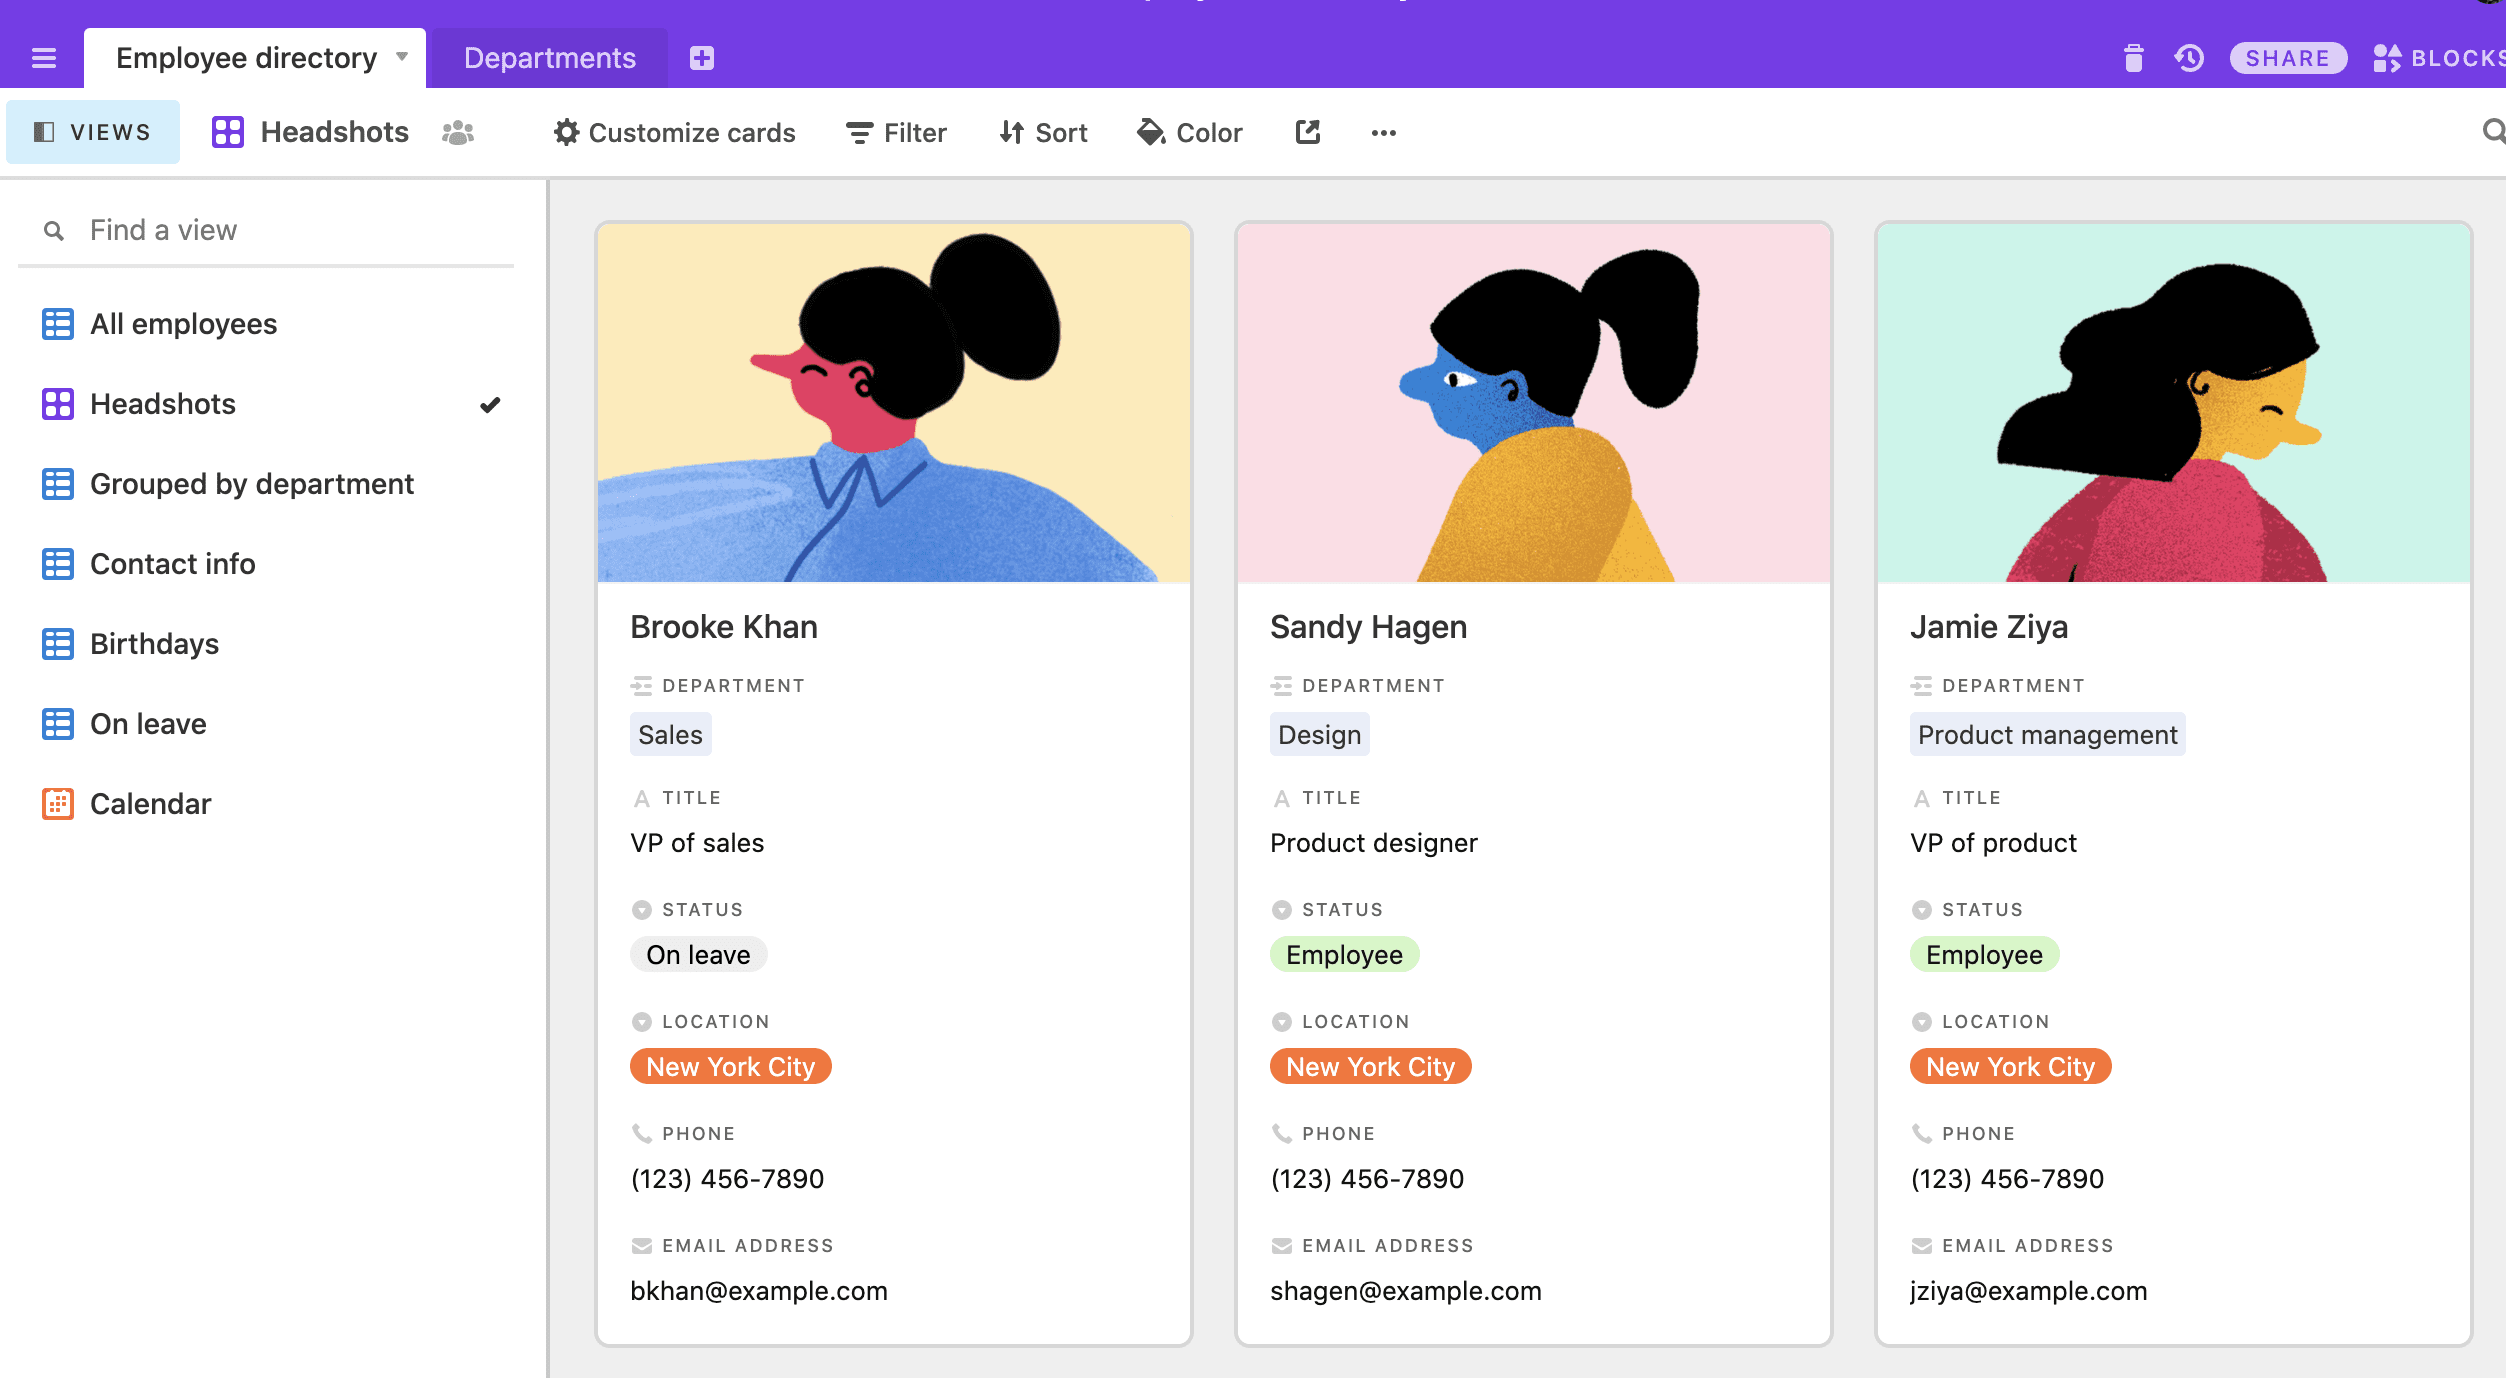Expand the Employee directory tab dropdown arrow

click(402, 57)
